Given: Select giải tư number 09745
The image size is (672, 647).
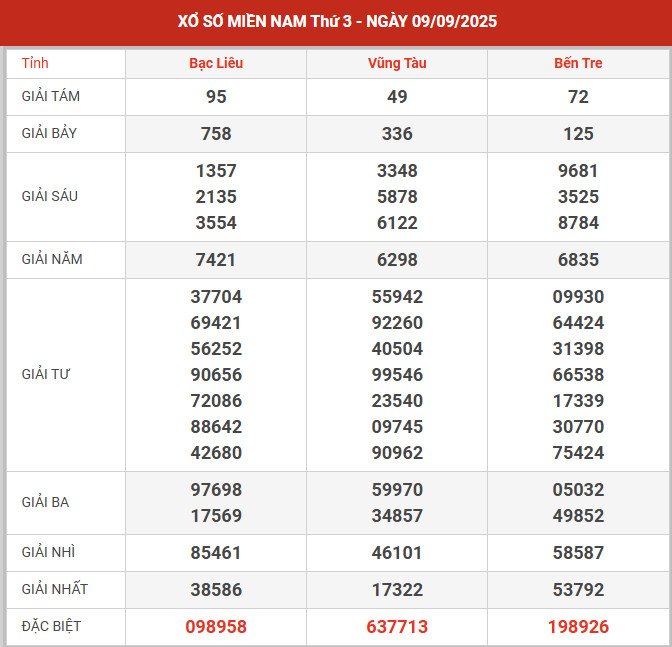Looking at the screenshot, I should click(x=397, y=427).
